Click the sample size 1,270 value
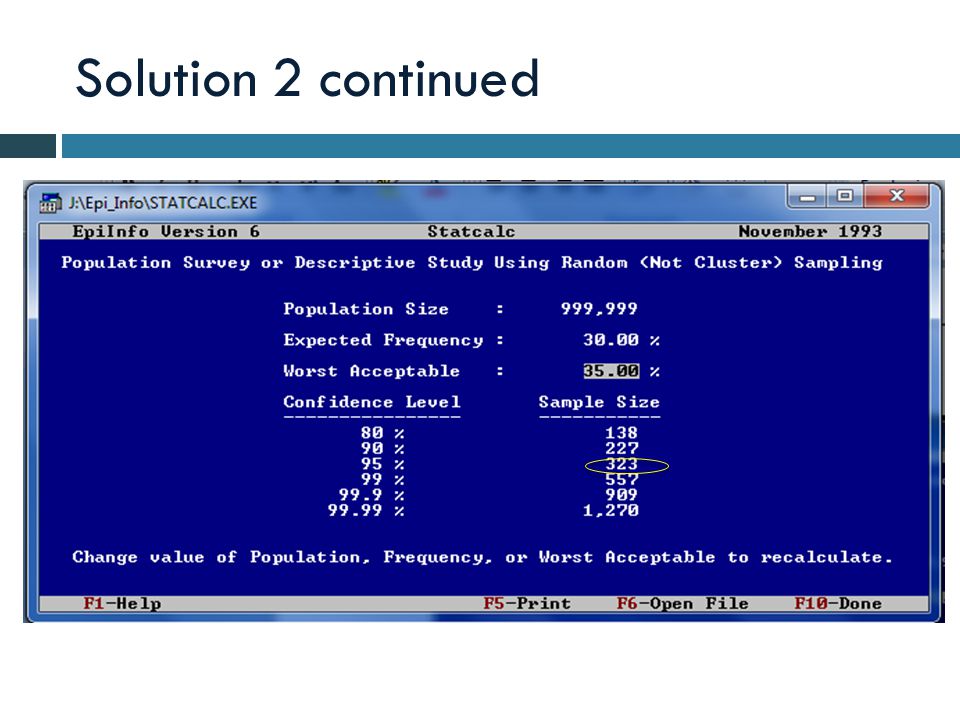Image resolution: width=960 pixels, height=720 pixels. pyautogui.click(x=610, y=511)
